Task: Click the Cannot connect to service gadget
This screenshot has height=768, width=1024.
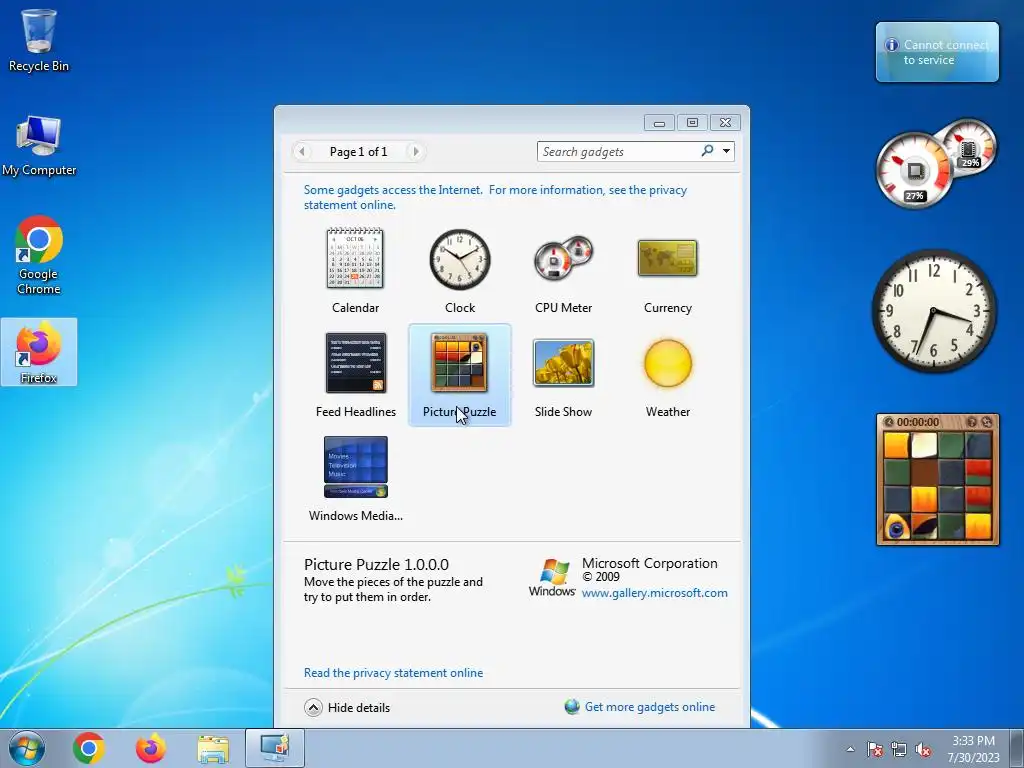Action: point(937,52)
